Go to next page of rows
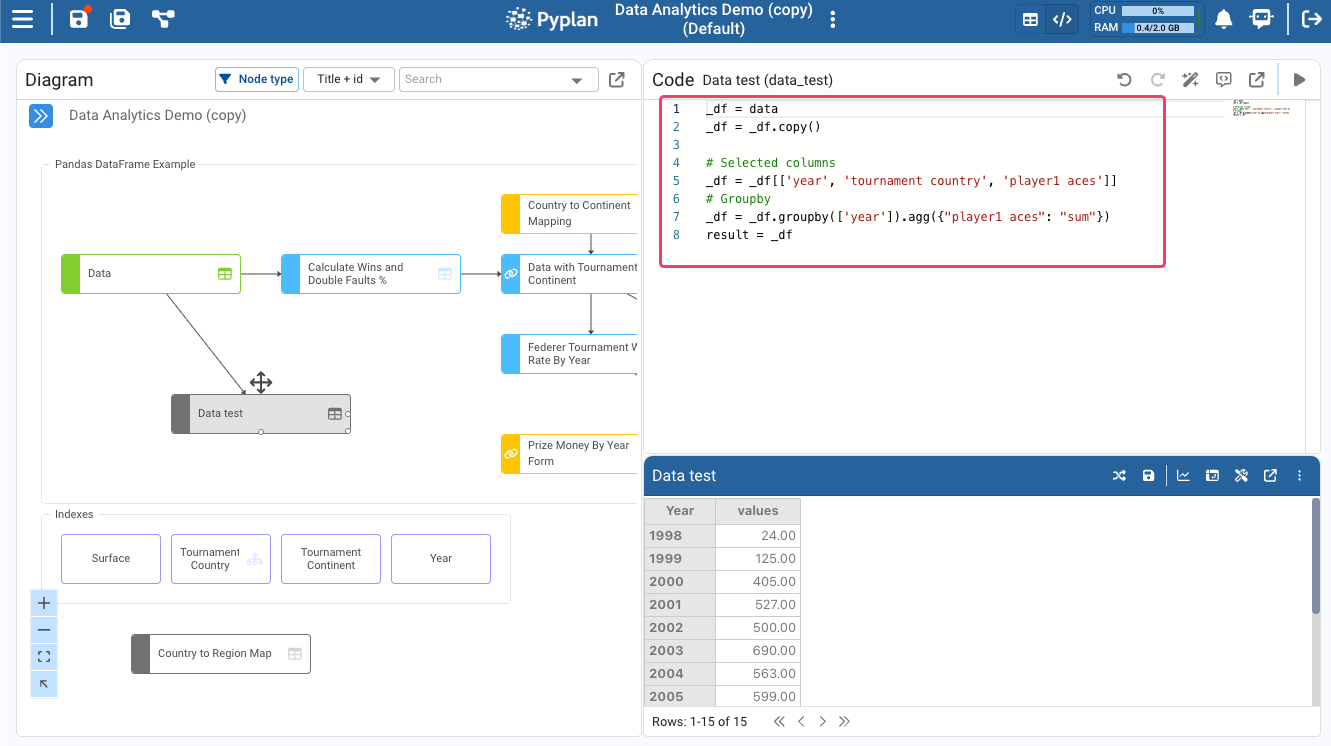Screen dimensions: 1331x746 (x=822, y=721)
